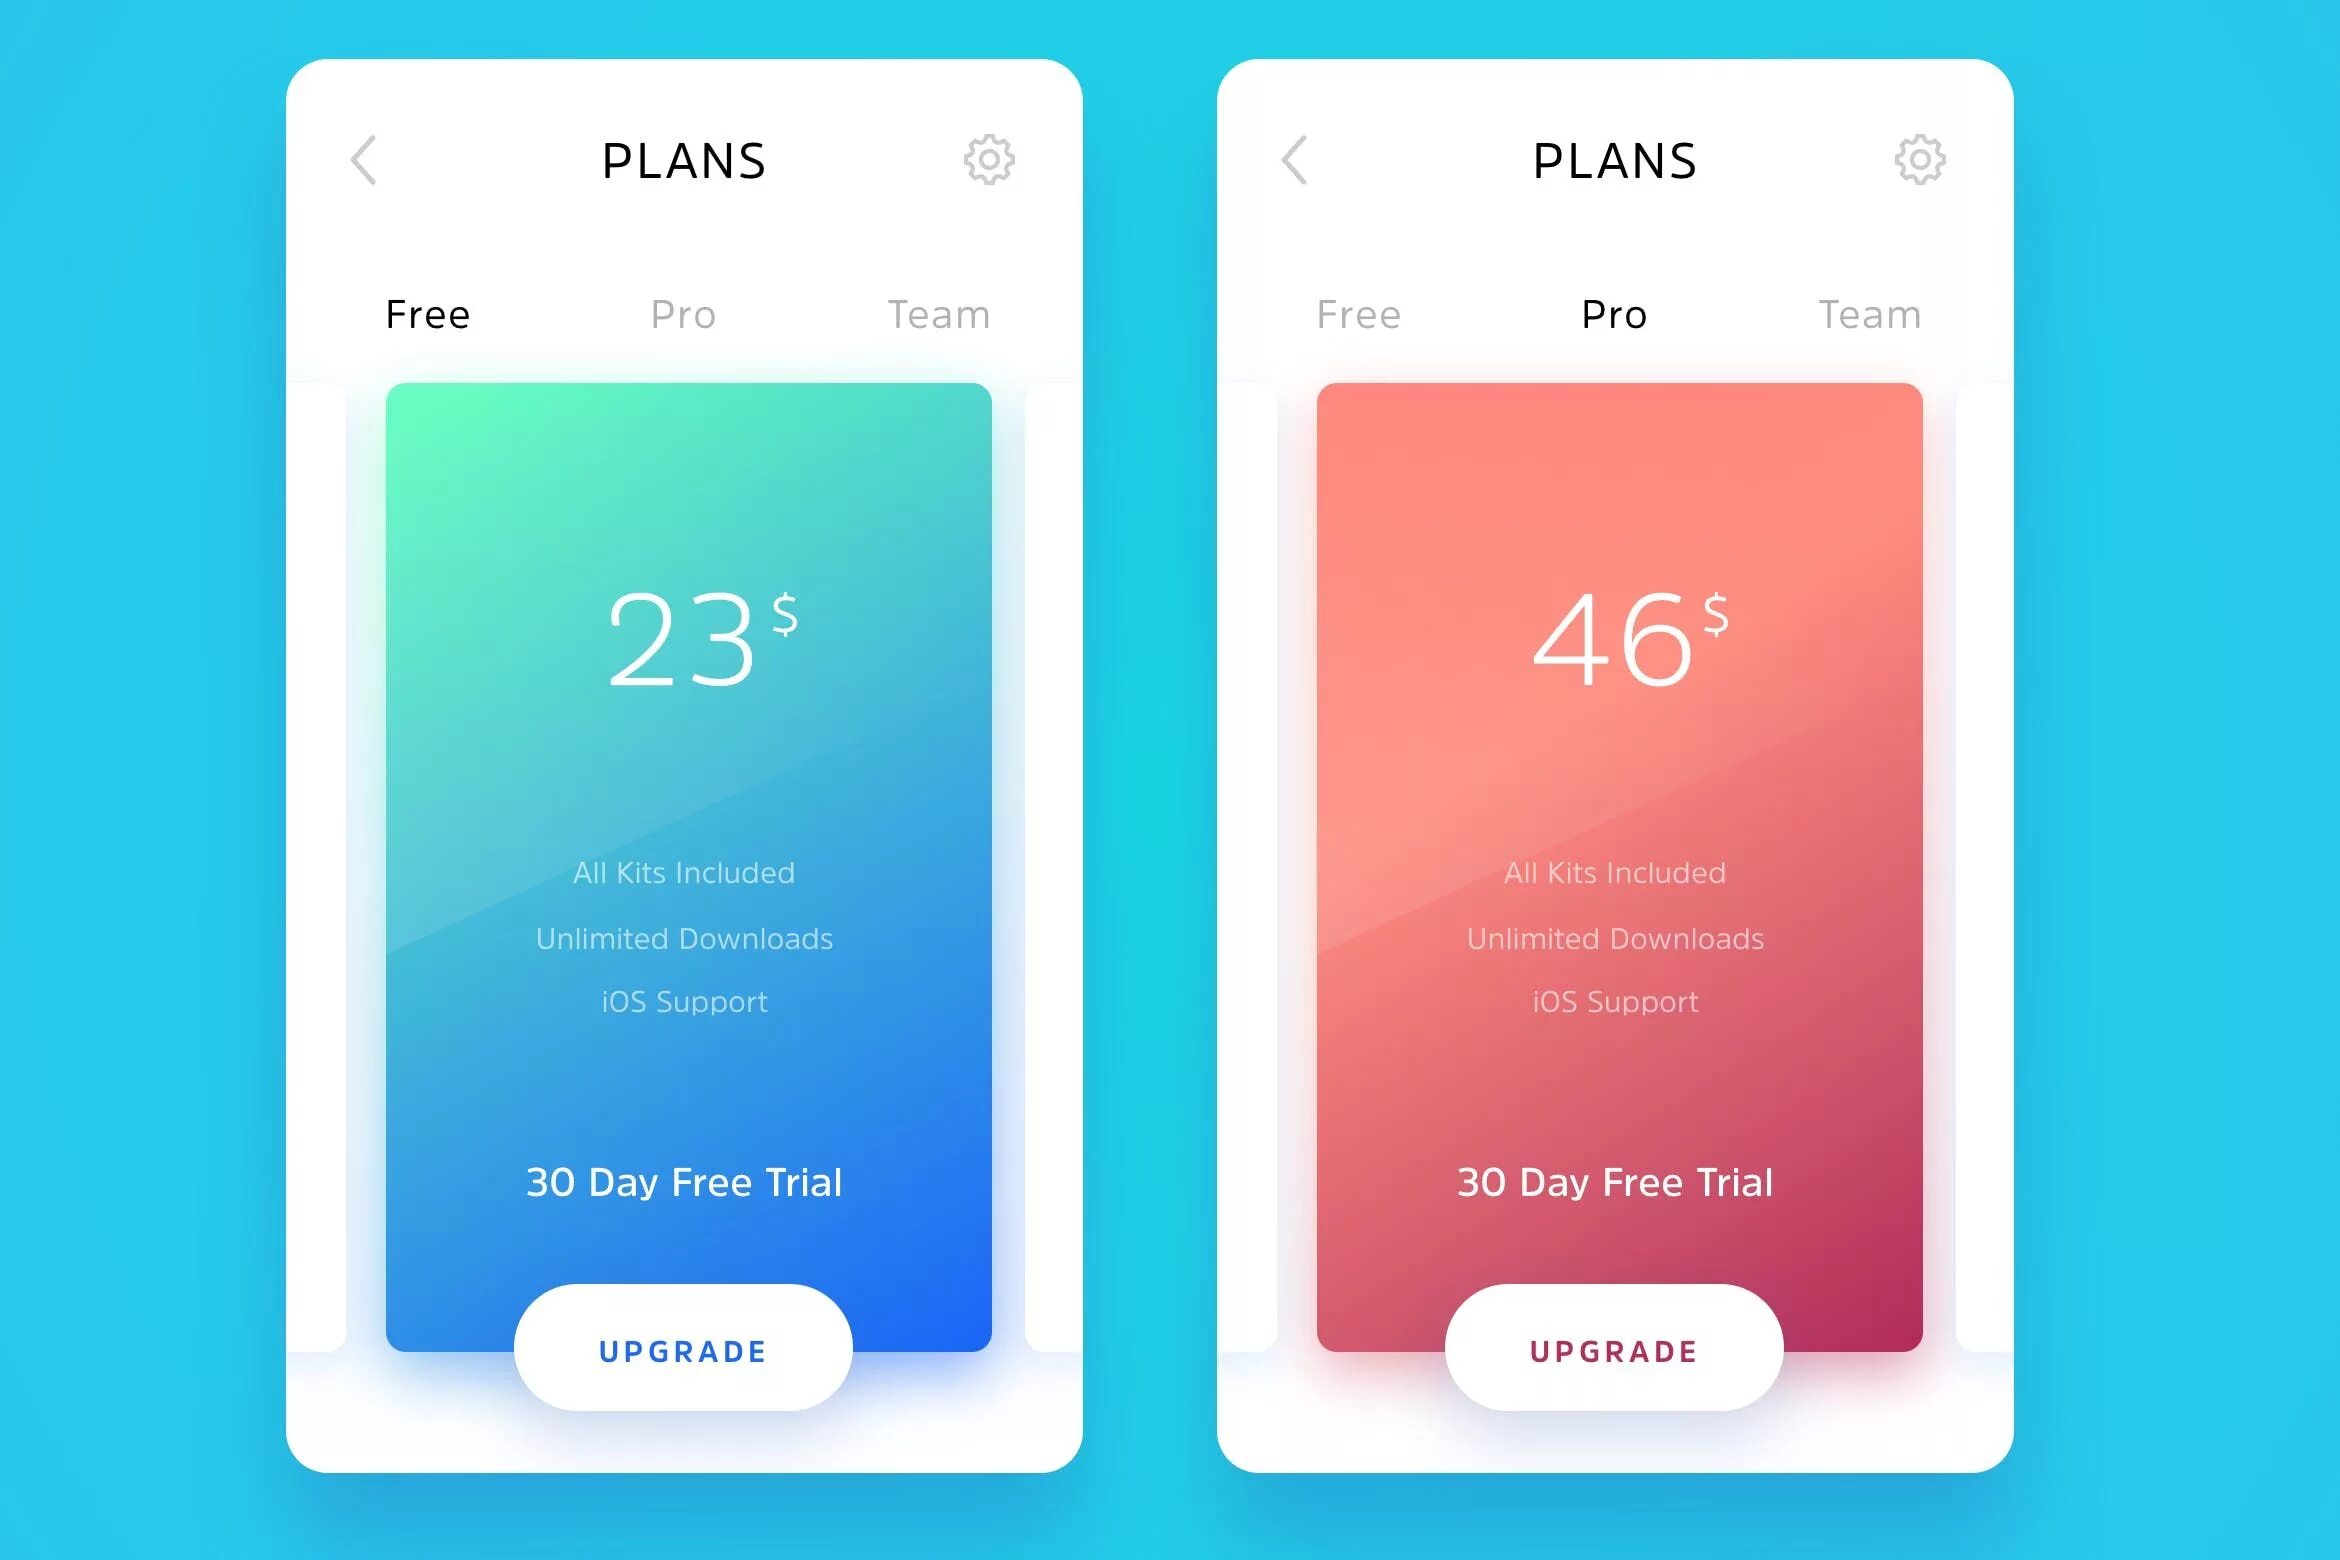Click All Kits Included label (Pro)
This screenshot has width=2340, height=1560.
click(1617, 872)
